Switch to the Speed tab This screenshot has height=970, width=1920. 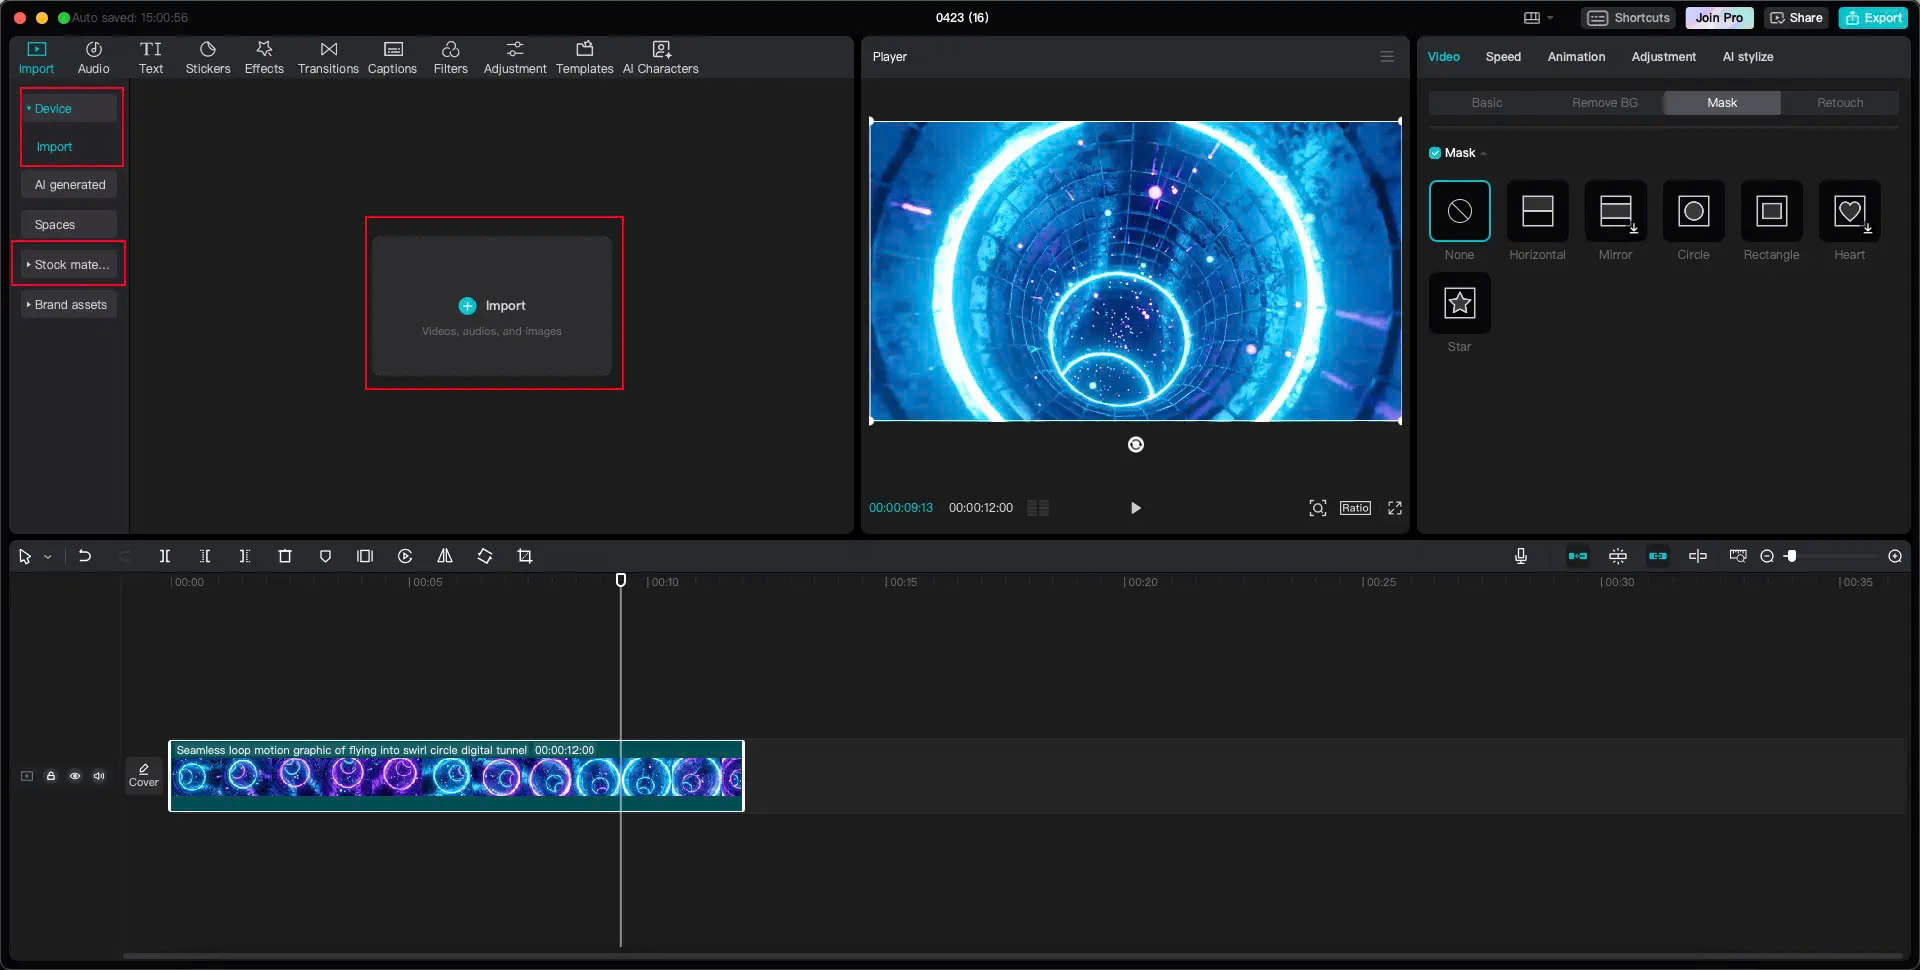(x=1503, y=57)
